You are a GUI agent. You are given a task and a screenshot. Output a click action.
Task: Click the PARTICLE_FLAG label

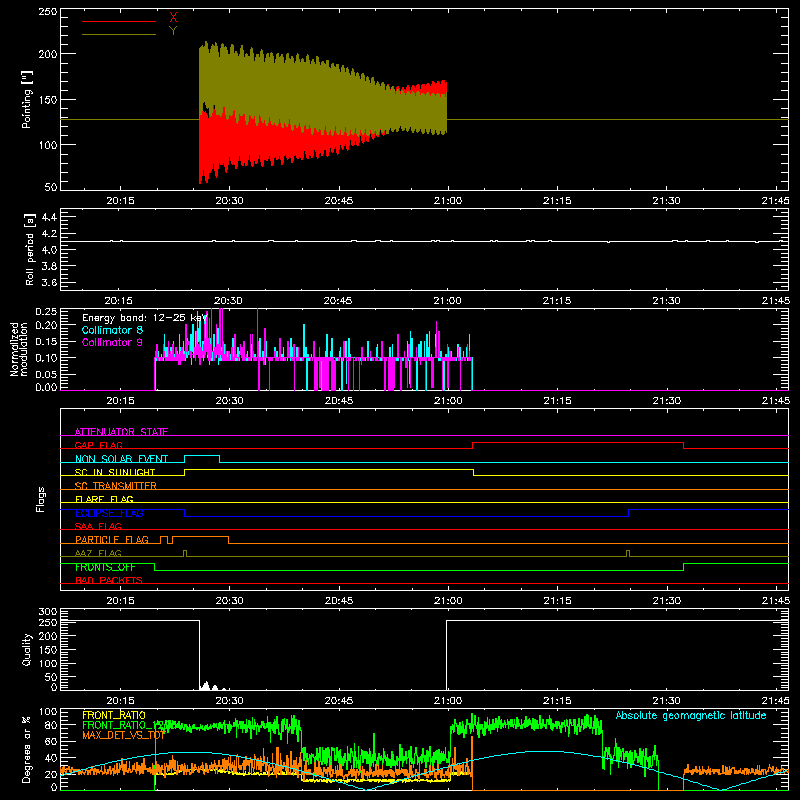coord(112,540)
